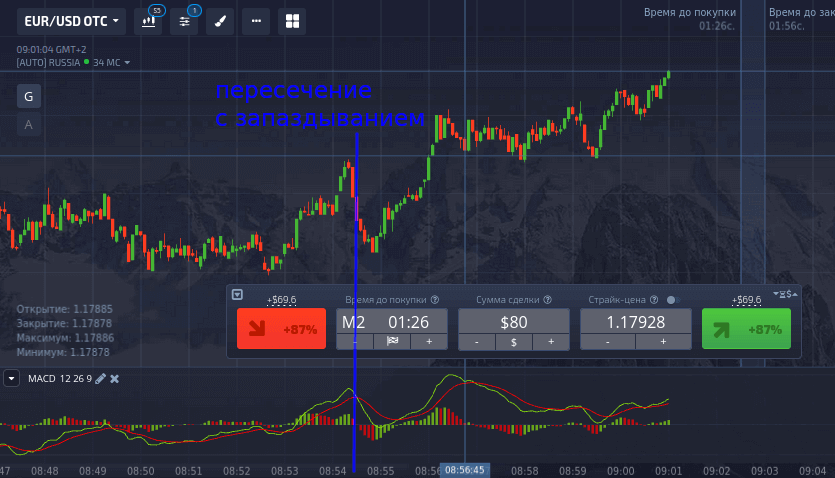Expand the Russia server ping dropdown
This screenshot has width=835, height=478.
point(127,62)
